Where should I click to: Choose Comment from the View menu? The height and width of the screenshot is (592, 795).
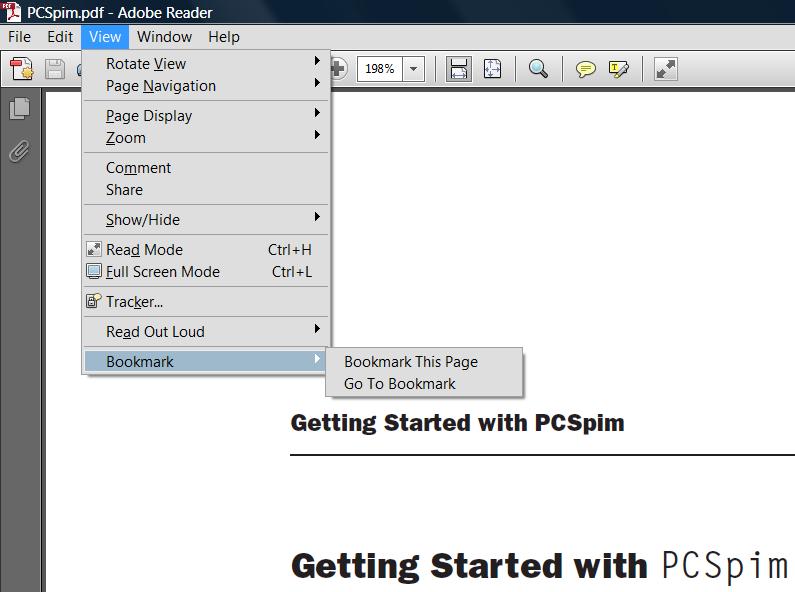(x=206, y=168)
